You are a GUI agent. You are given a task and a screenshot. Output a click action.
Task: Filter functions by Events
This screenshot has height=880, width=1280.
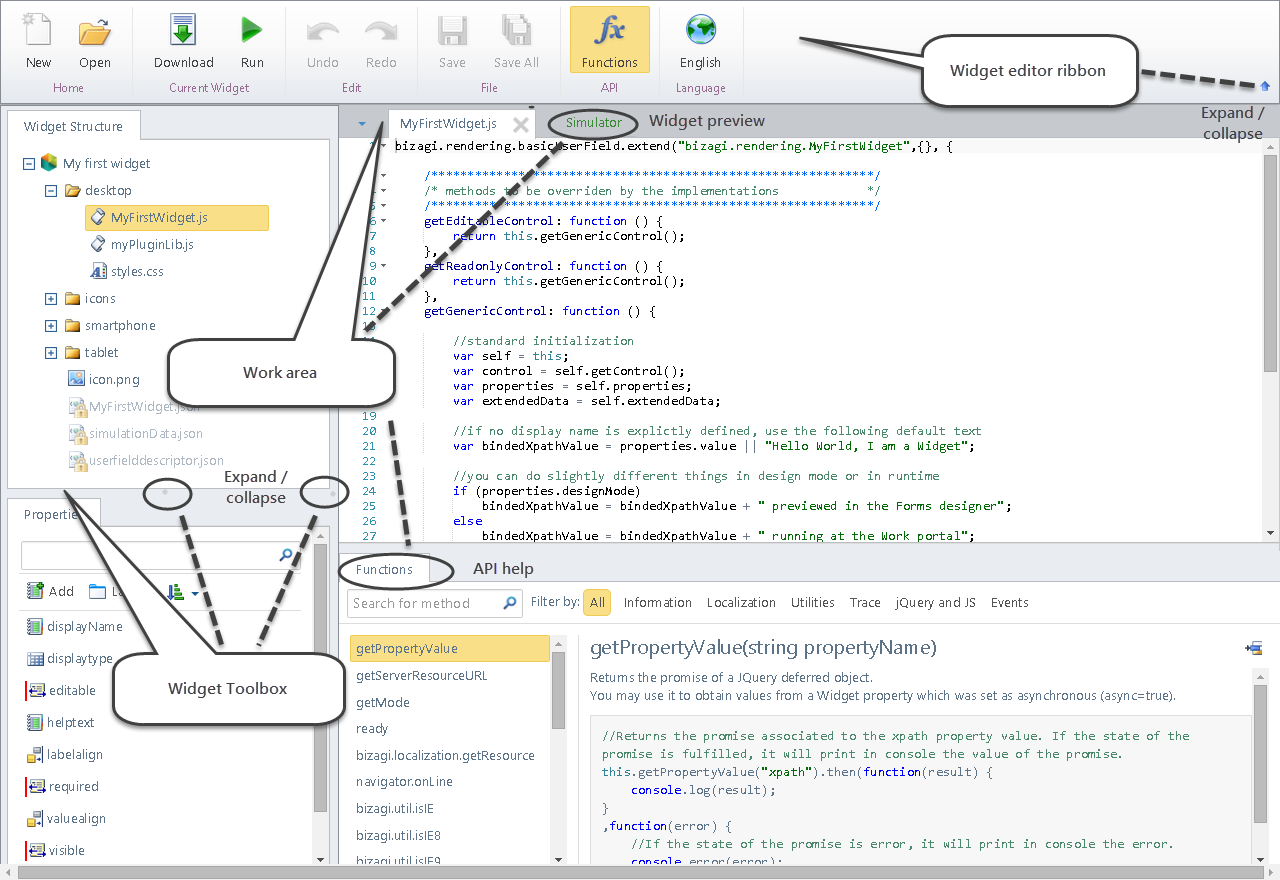1009,602
